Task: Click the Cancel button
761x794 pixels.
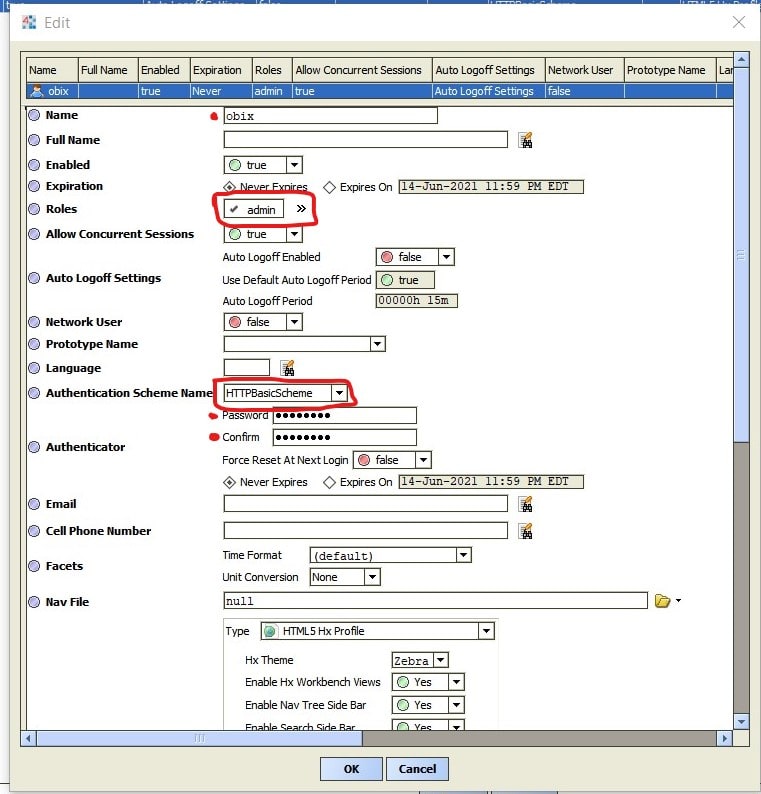Action: [417, 769]
